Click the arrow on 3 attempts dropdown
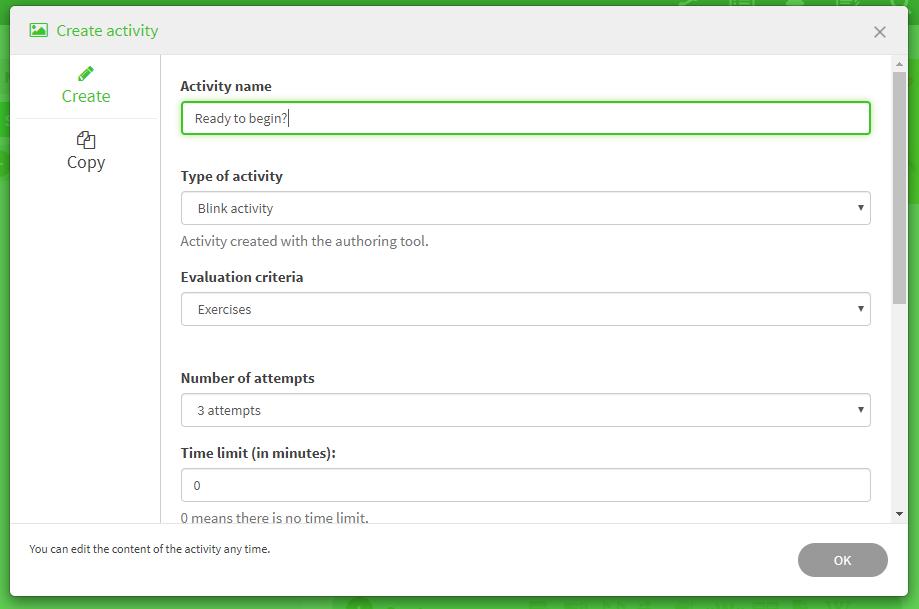This screenshot has width=919, height=609. (x=860, y=410)
